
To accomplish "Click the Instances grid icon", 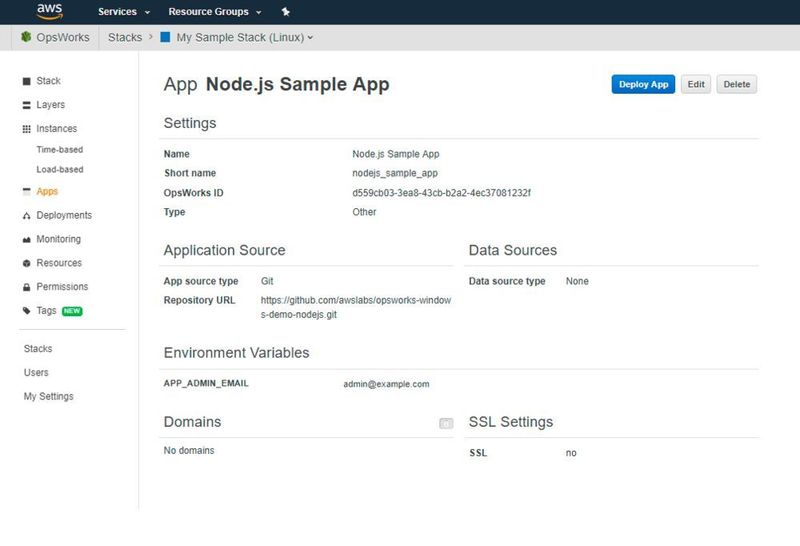I will [27, 129].
